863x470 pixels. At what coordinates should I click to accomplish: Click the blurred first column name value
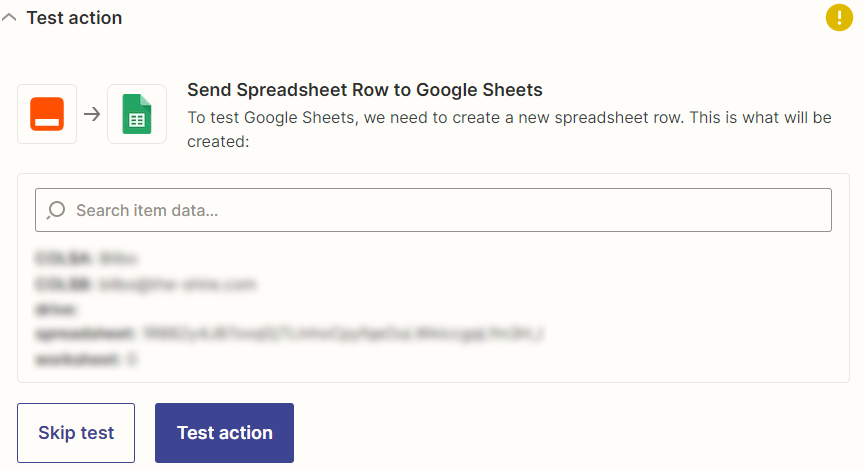pos(118,258)
